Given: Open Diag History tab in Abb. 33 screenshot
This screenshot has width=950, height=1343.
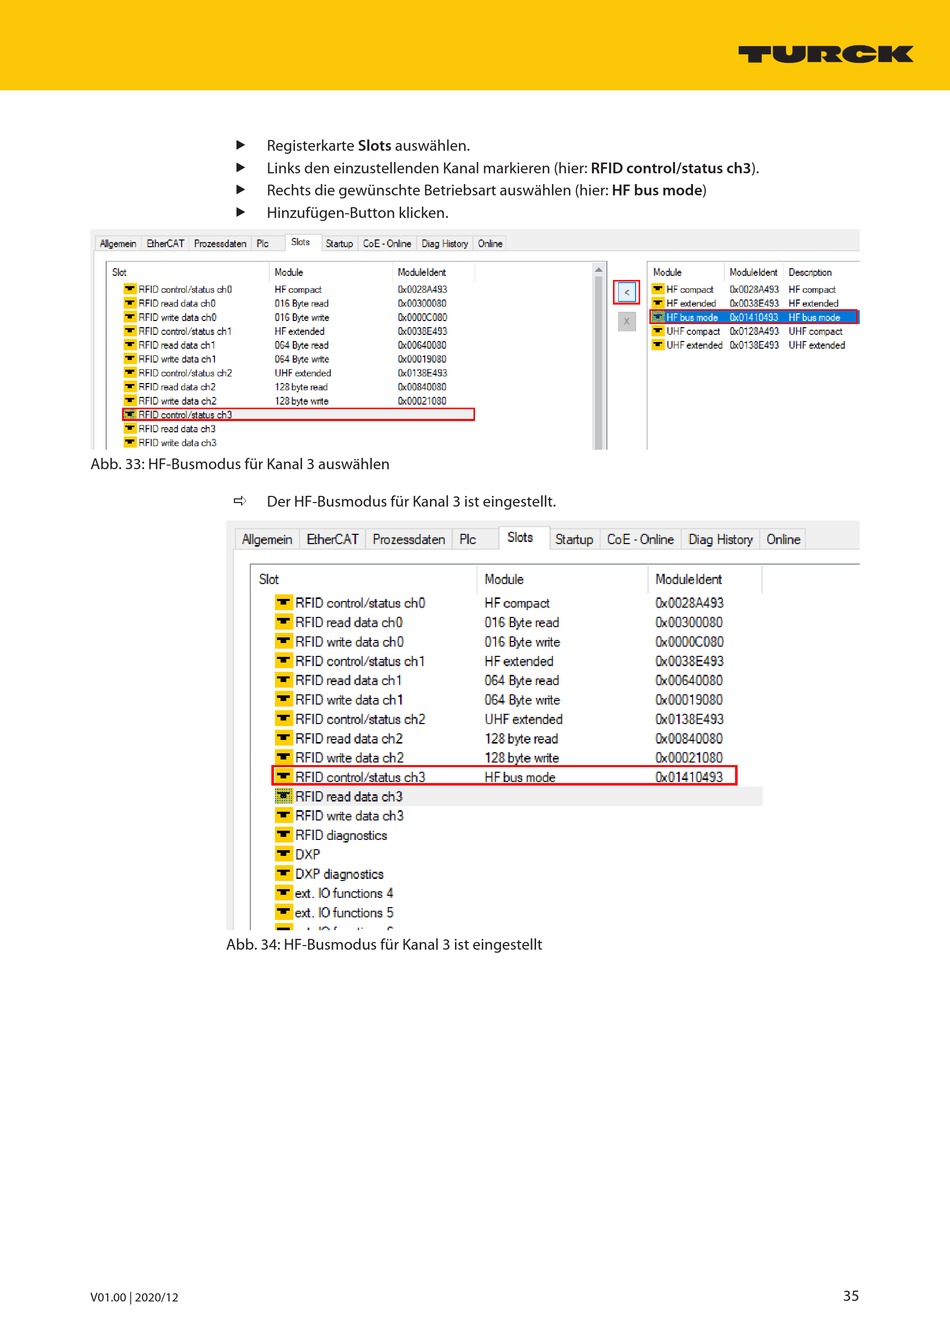Looking at the screenshot, I should pyautogui.click(x=445, y=244).
